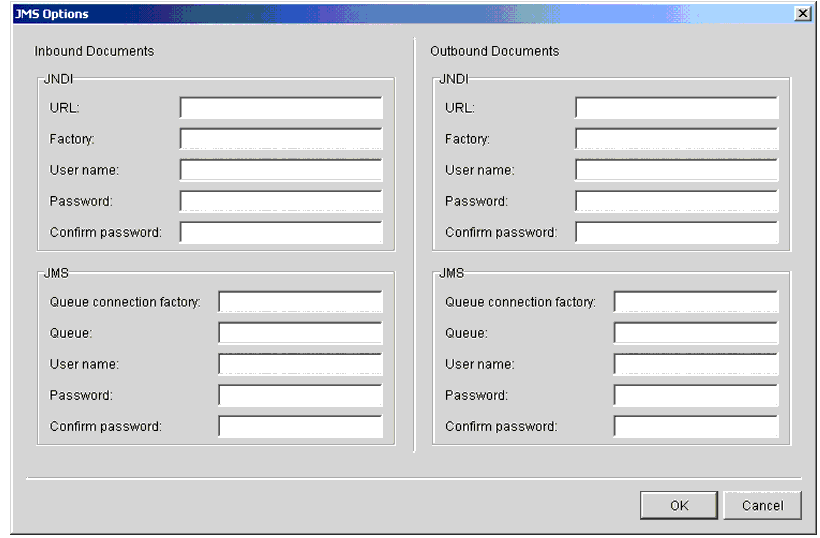This screenshot has height=538, width=820.
Task: Dismiss dialog with the Cancel button
Action: pyautogui.click(x=762, y=506)
